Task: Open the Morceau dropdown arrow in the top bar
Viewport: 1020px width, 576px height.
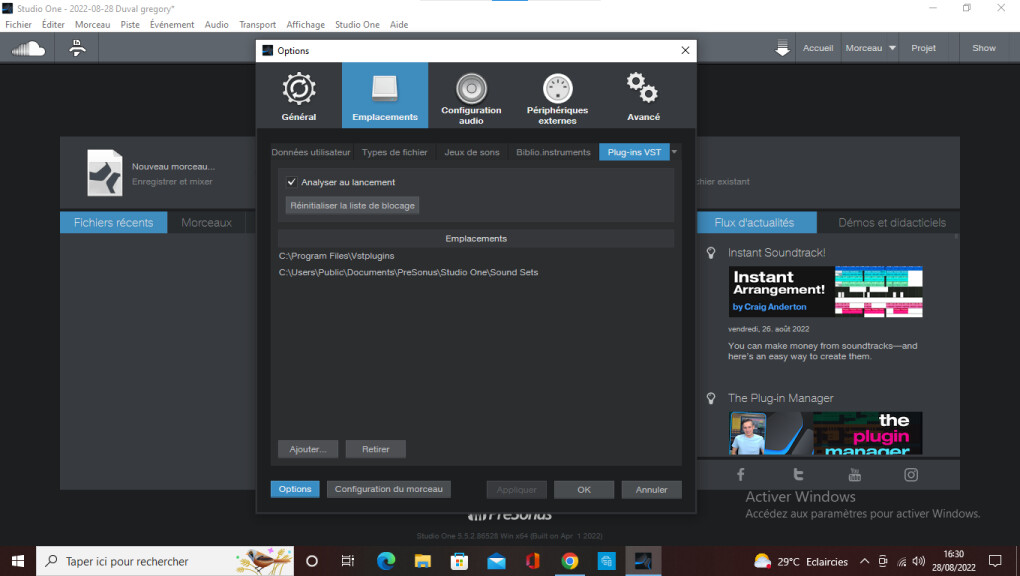Action: point(892,48)
